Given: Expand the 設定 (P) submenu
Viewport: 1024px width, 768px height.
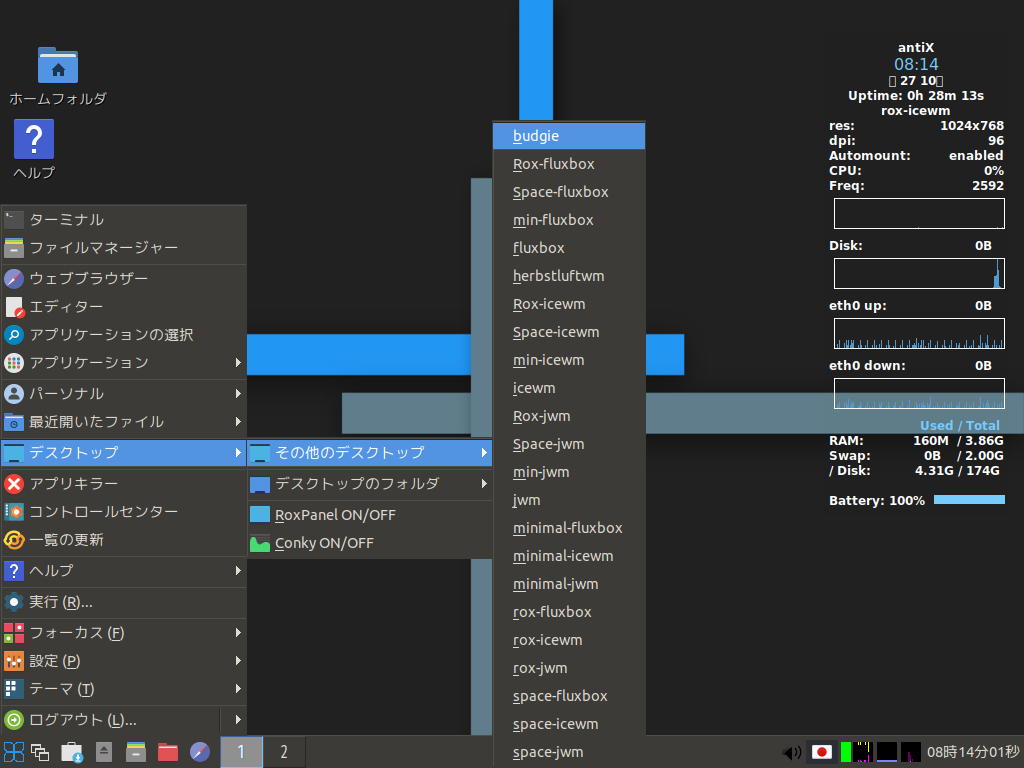Looking at the screenshot, I should pos(124,660).
